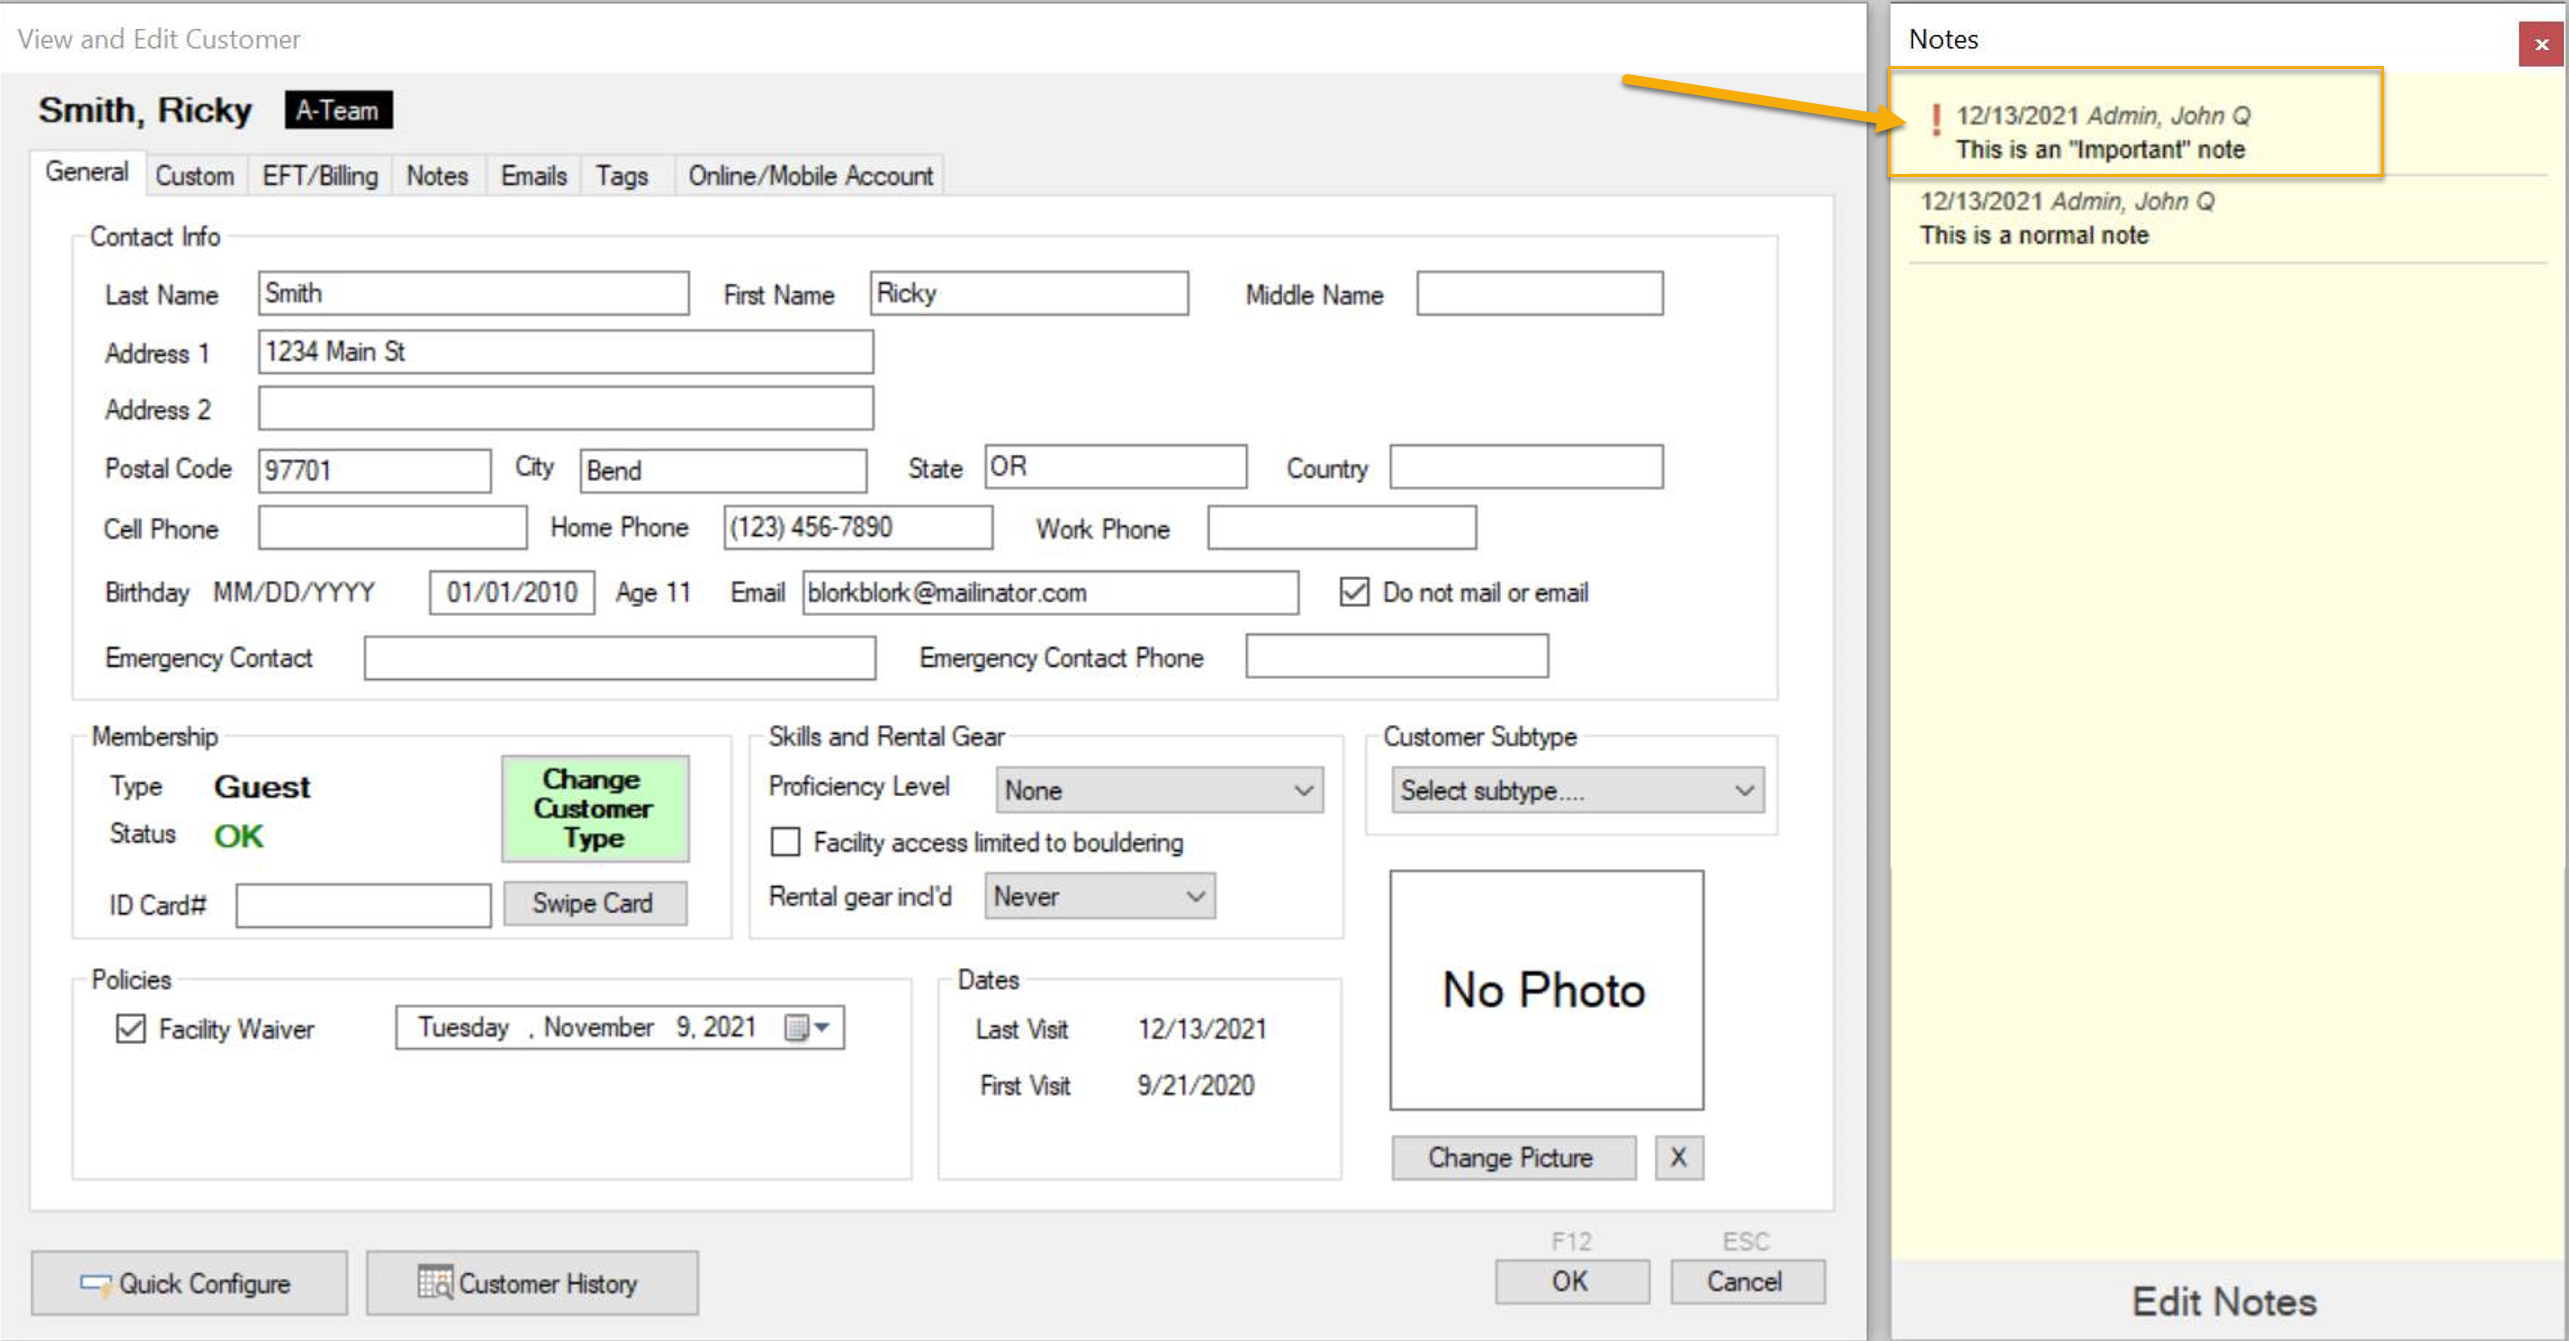Open the Facility Waiver date dropdown
The image size is (2569, 1341).
pos(822,1028)
